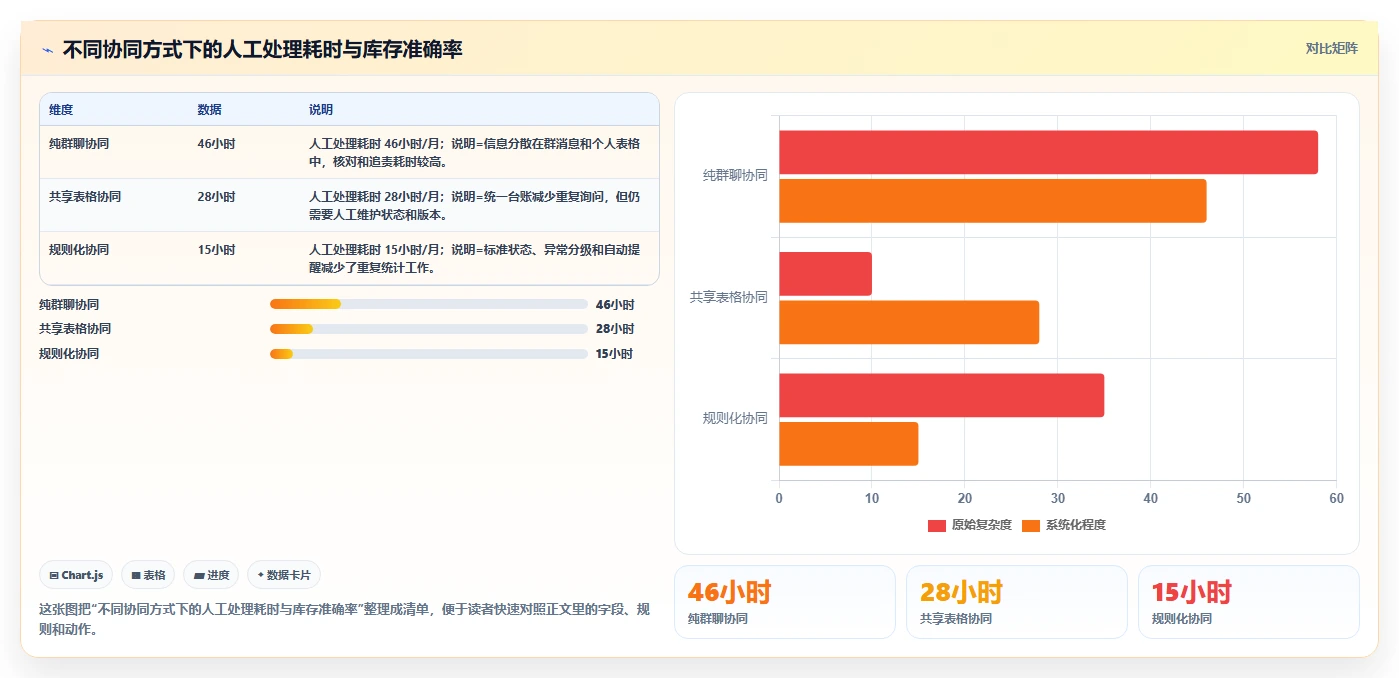Viewport: 1399px width, 678px height.
Task: Click the chart y-axis label 规则化协同
Action: [735, 419]
